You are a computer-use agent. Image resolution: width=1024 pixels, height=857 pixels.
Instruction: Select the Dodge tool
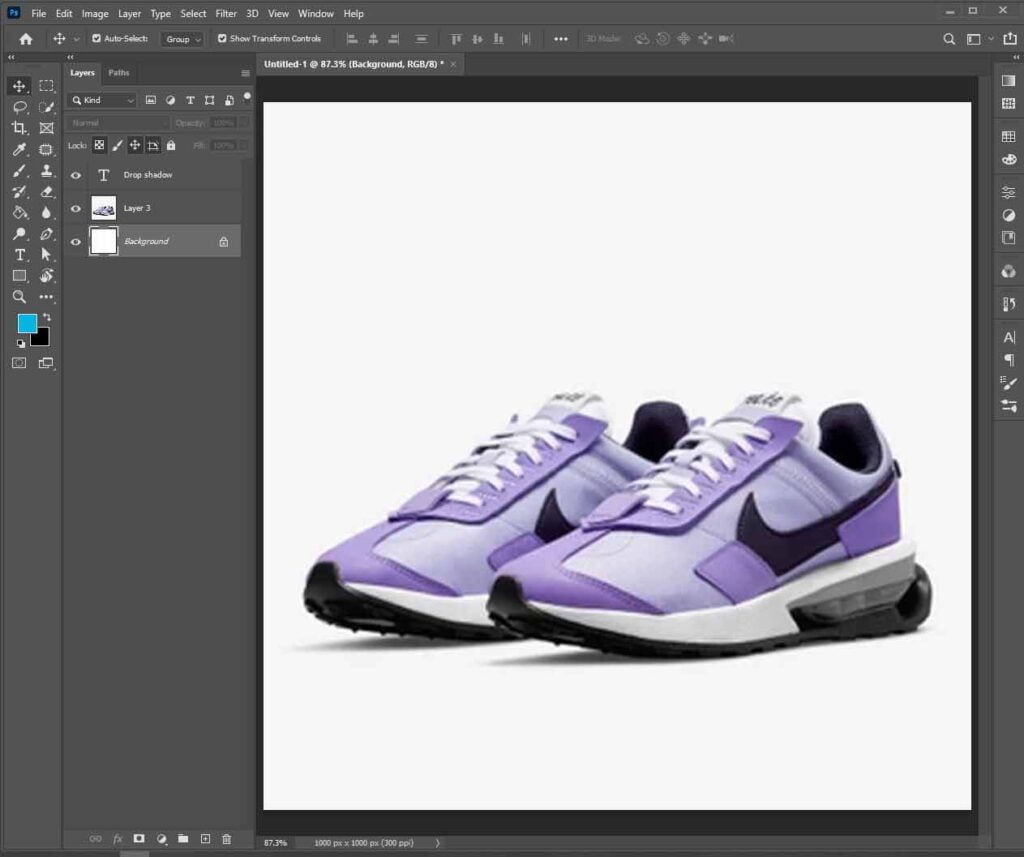[19, 233]
